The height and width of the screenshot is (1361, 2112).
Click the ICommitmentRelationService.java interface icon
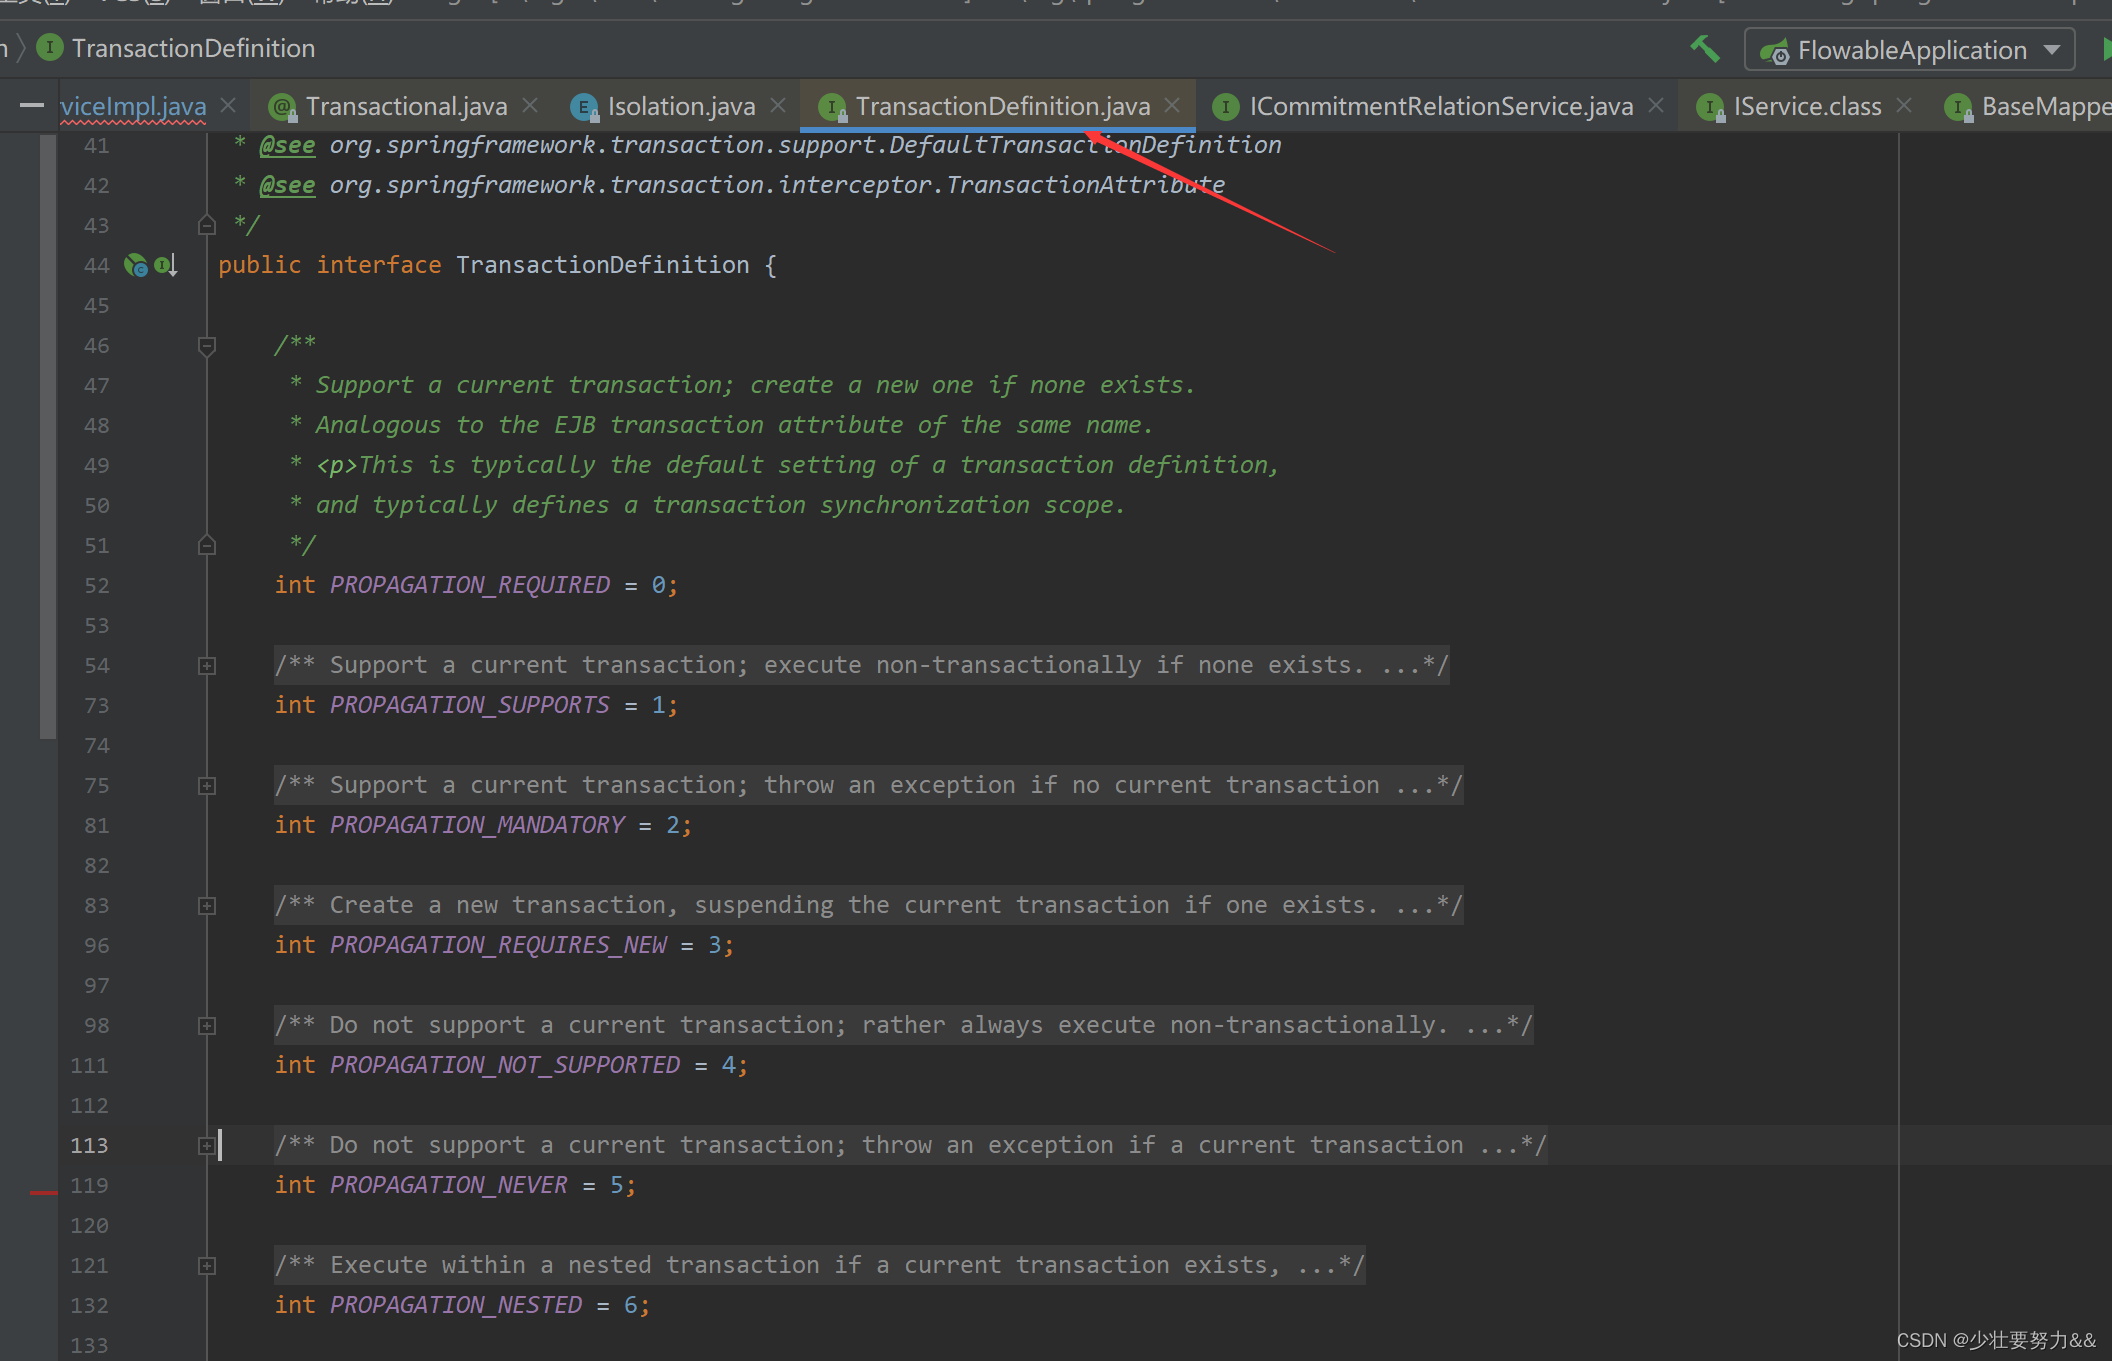(x=1226, y=106)
